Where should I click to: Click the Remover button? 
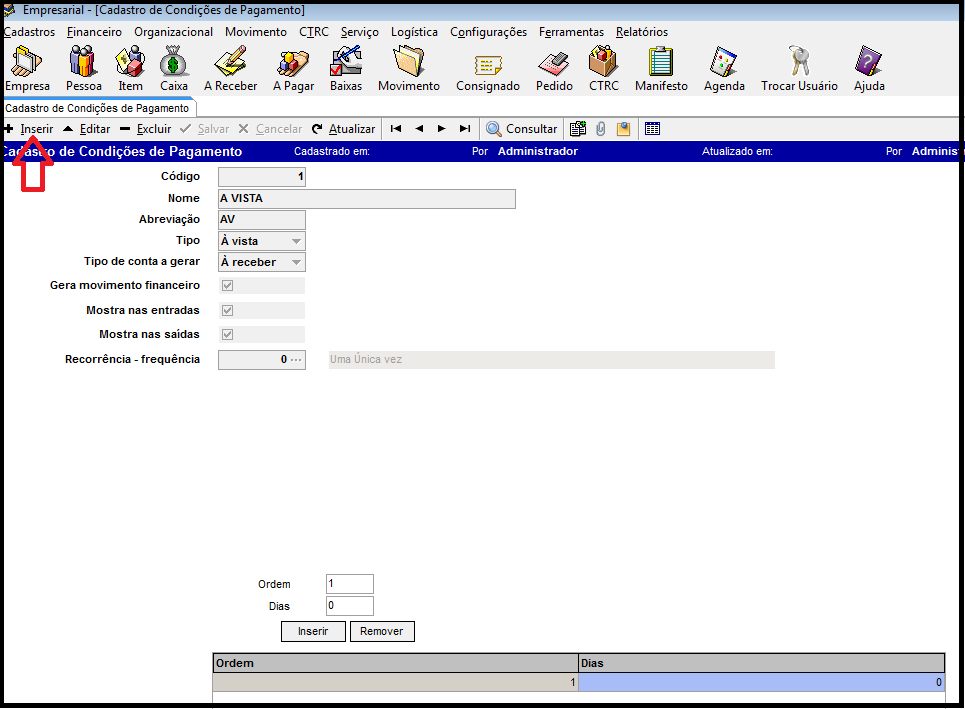tap(382, 632)
